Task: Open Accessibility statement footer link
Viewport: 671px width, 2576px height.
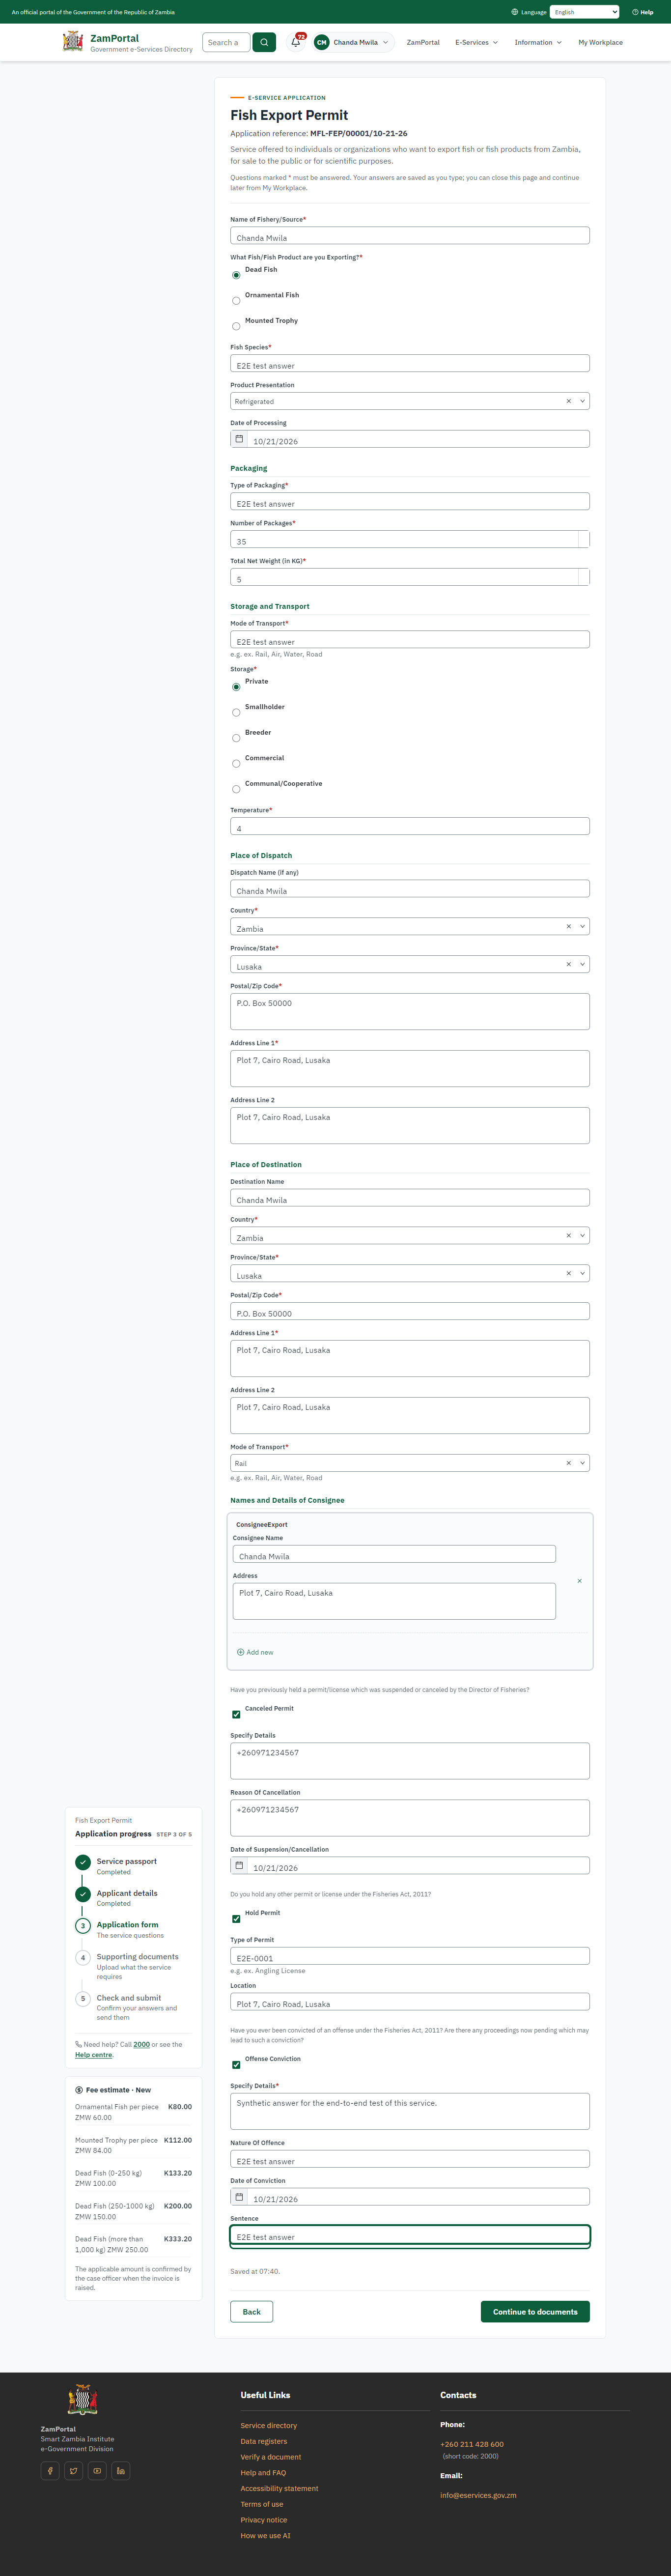Action: click(279, 2488)
